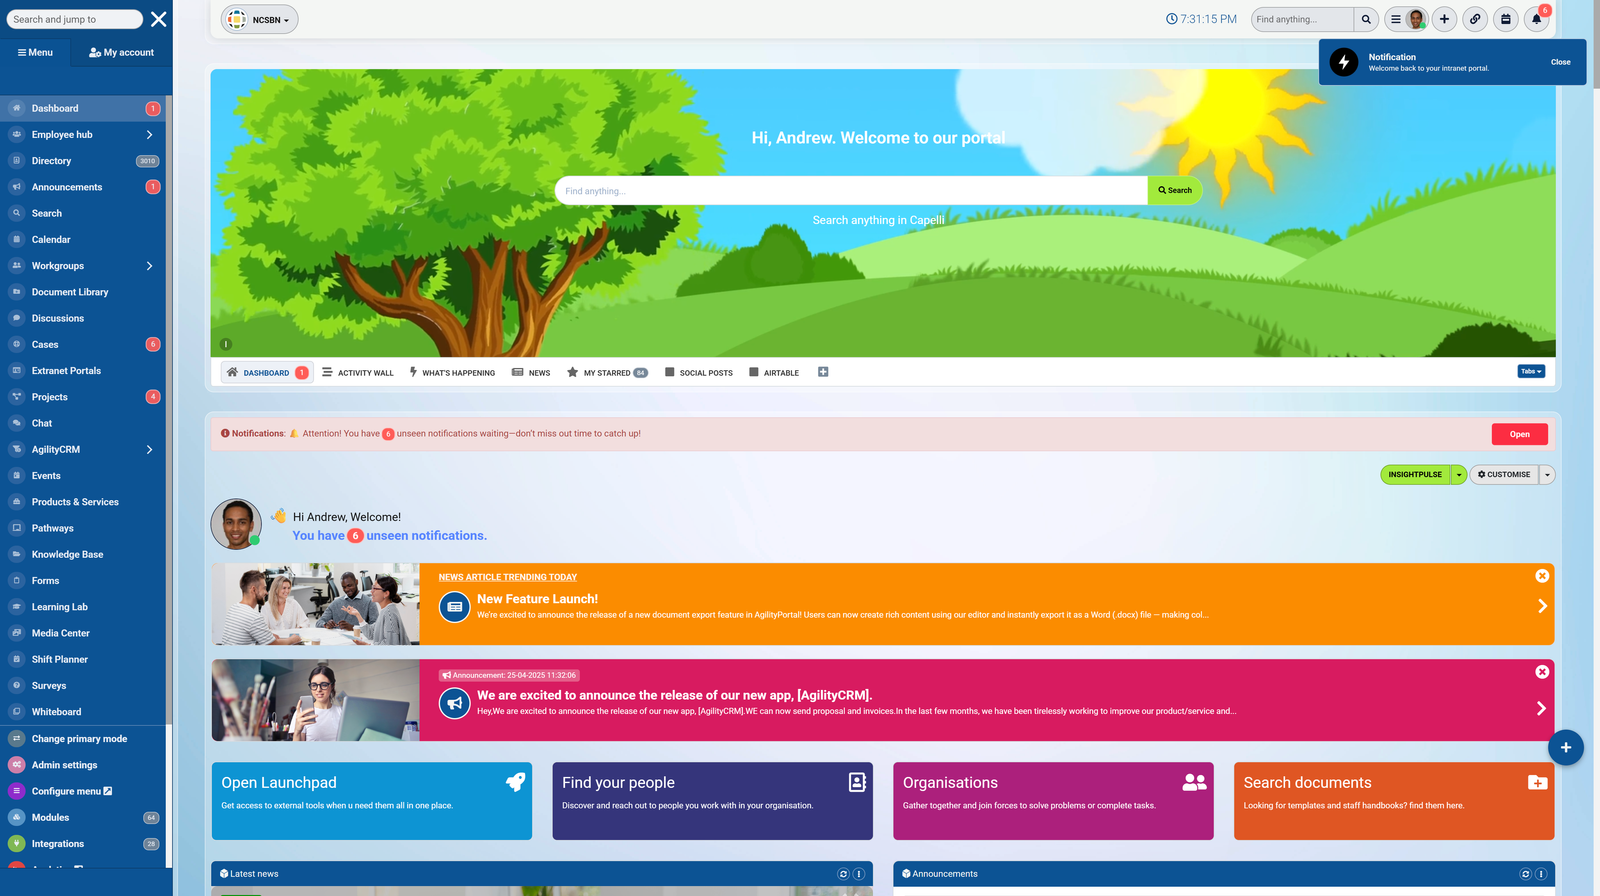Open the notifications bell in the top bar

[1536, 19]
